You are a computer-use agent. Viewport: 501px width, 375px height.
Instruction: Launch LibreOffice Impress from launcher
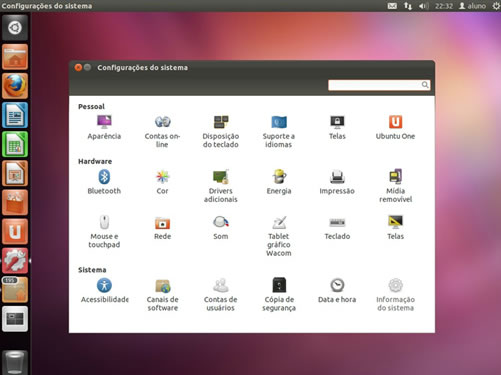click(15, 173)
